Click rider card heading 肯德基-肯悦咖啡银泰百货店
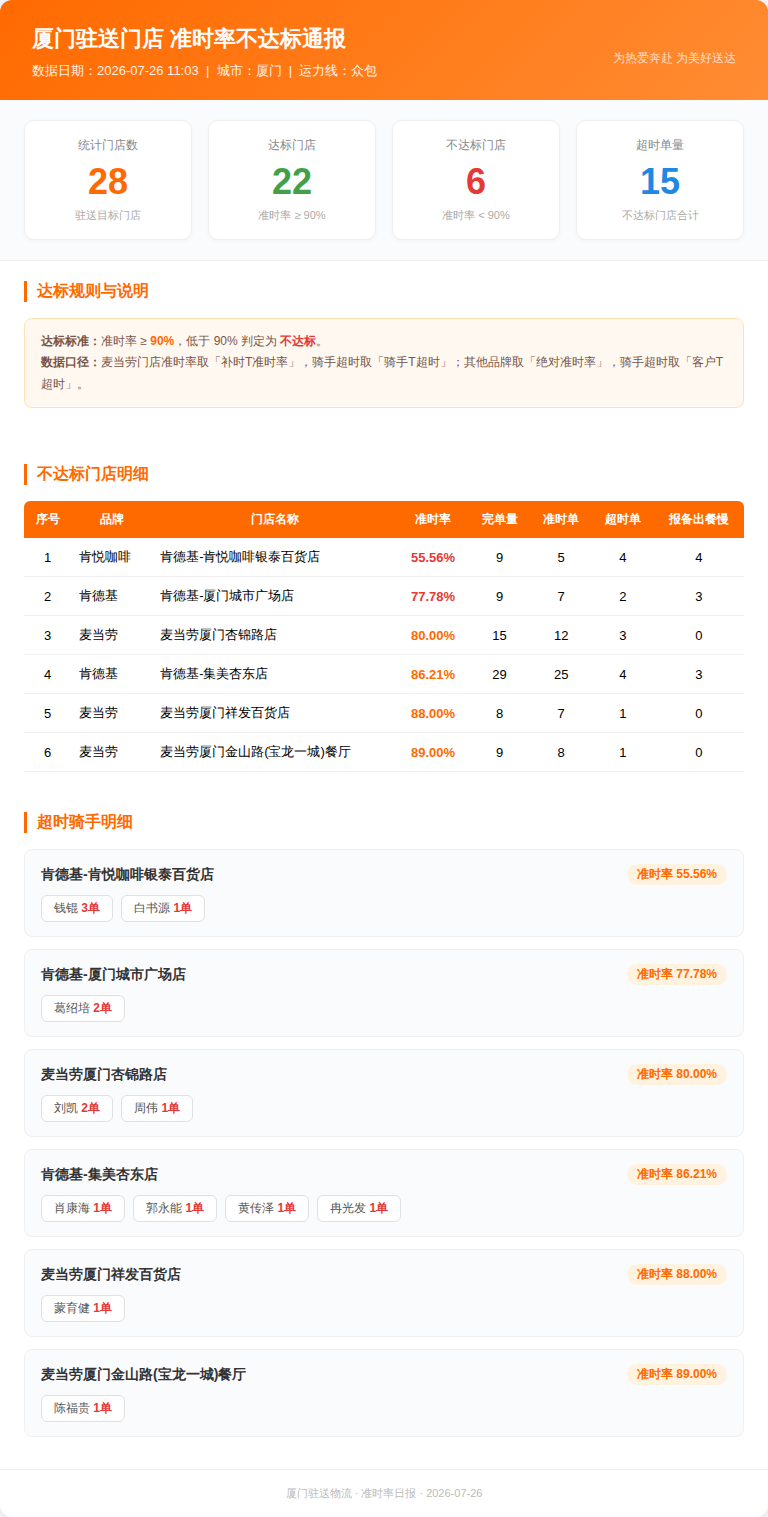The height and width of the screenshot is (1517, 768). coord(127,874)
